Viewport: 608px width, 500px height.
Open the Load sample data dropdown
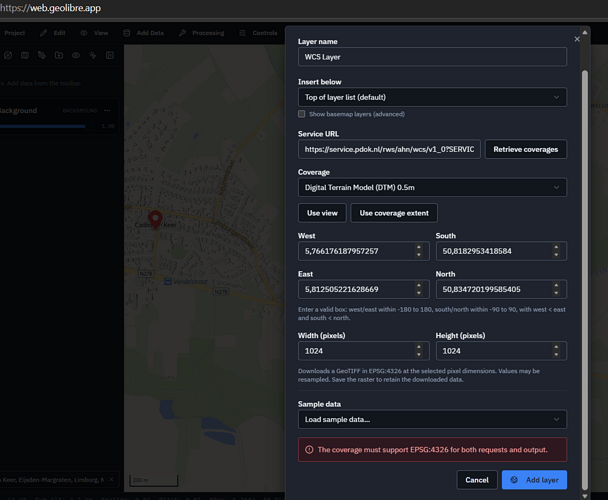pos(432,419)
